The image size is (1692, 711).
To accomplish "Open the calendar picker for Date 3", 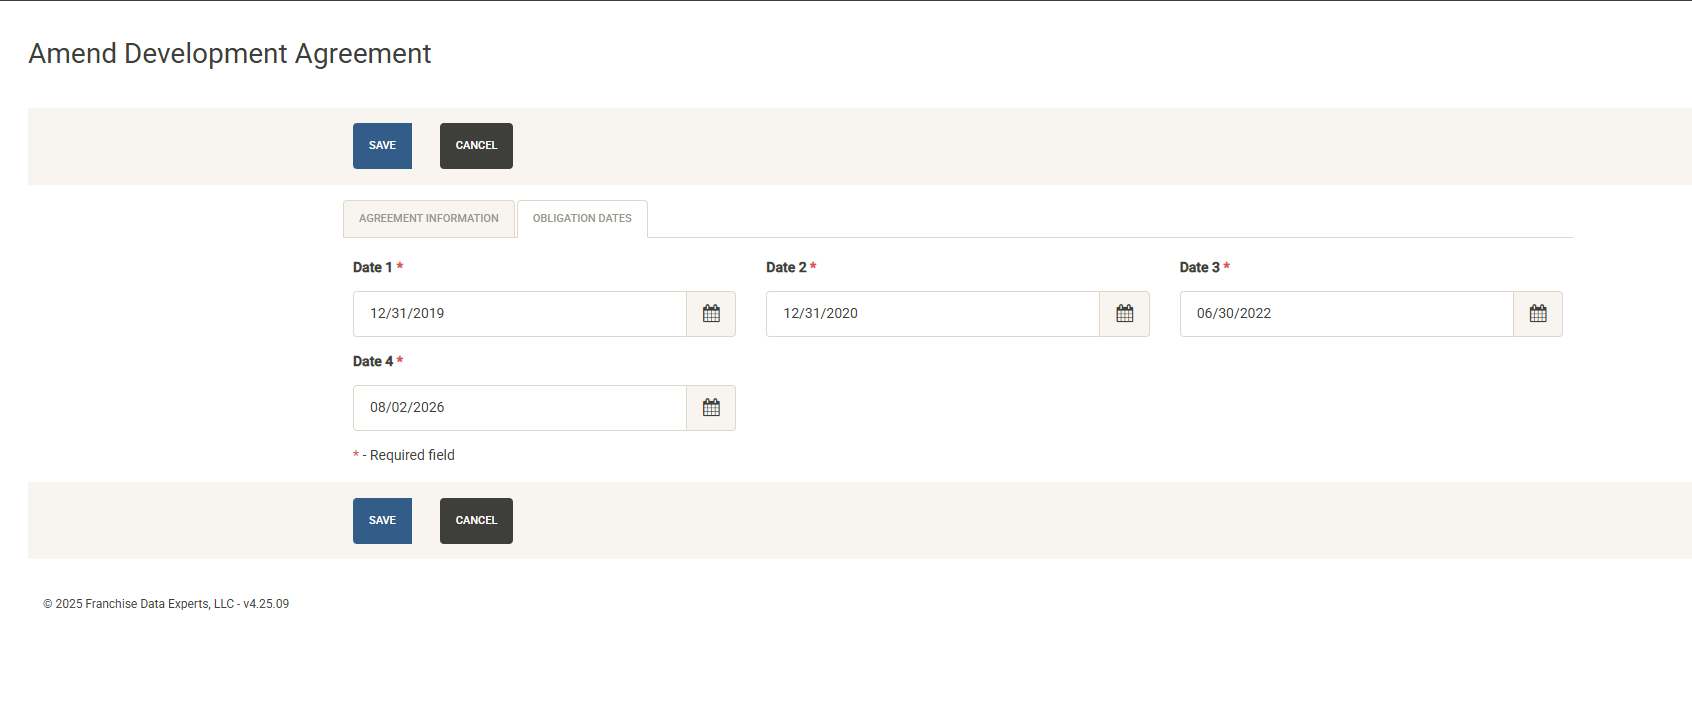I will click(1537, 314).
